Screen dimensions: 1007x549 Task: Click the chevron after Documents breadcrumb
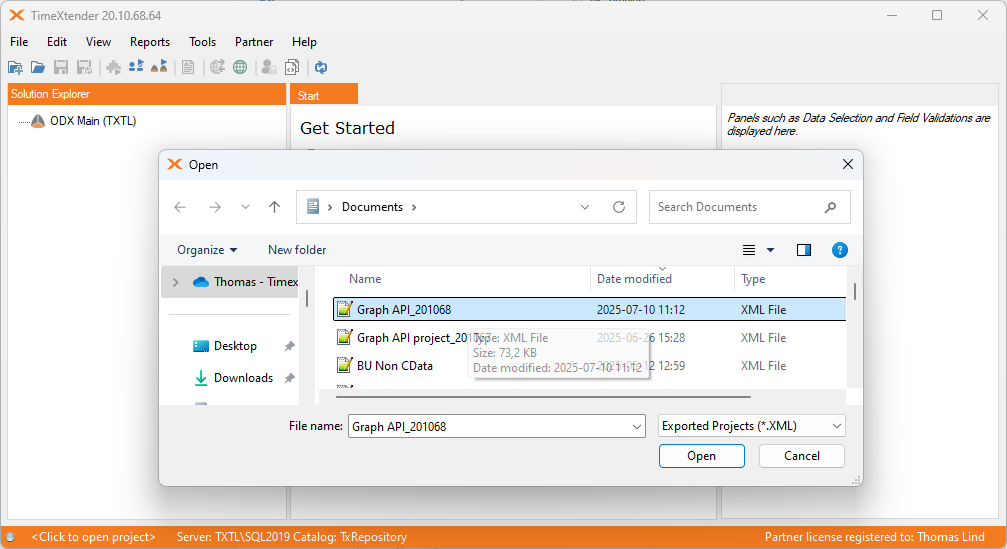click(x=414, y=207)
